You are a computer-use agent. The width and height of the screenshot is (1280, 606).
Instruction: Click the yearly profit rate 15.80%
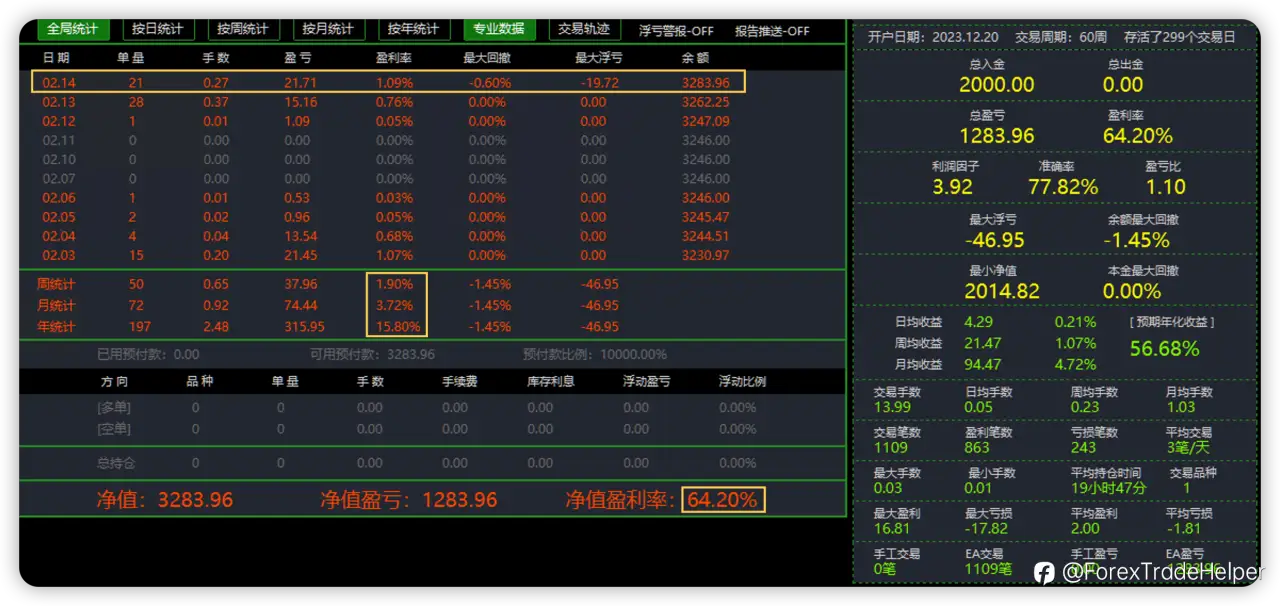(x=397, y=327)
